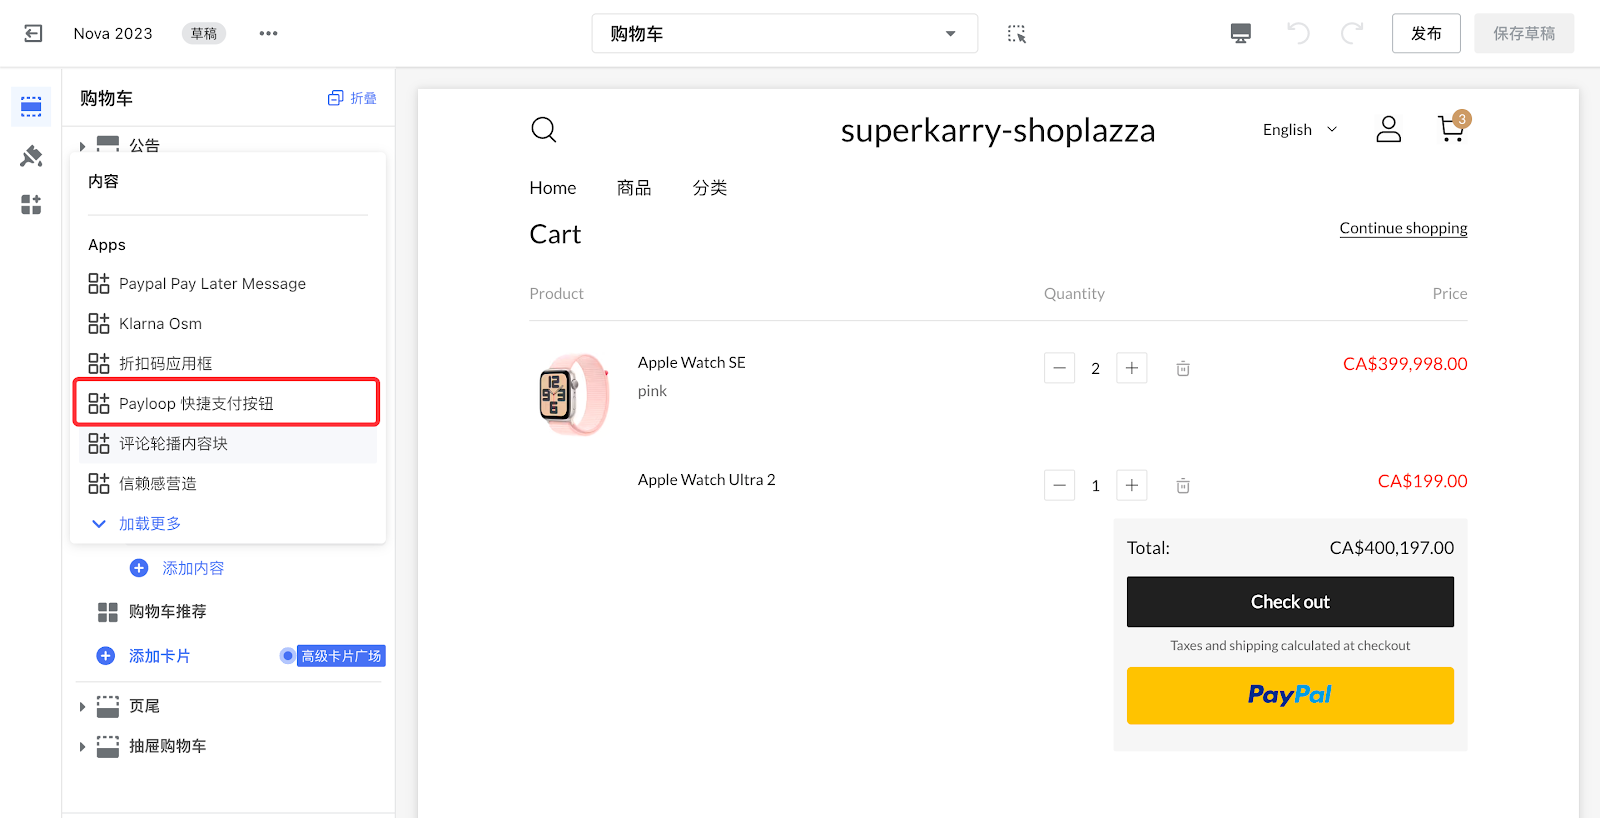Image resolution: width=1600 pixels, height=818 pixels.
Task: Toggle the advanced card marketplace switch
Action: [x=288, y=656]
